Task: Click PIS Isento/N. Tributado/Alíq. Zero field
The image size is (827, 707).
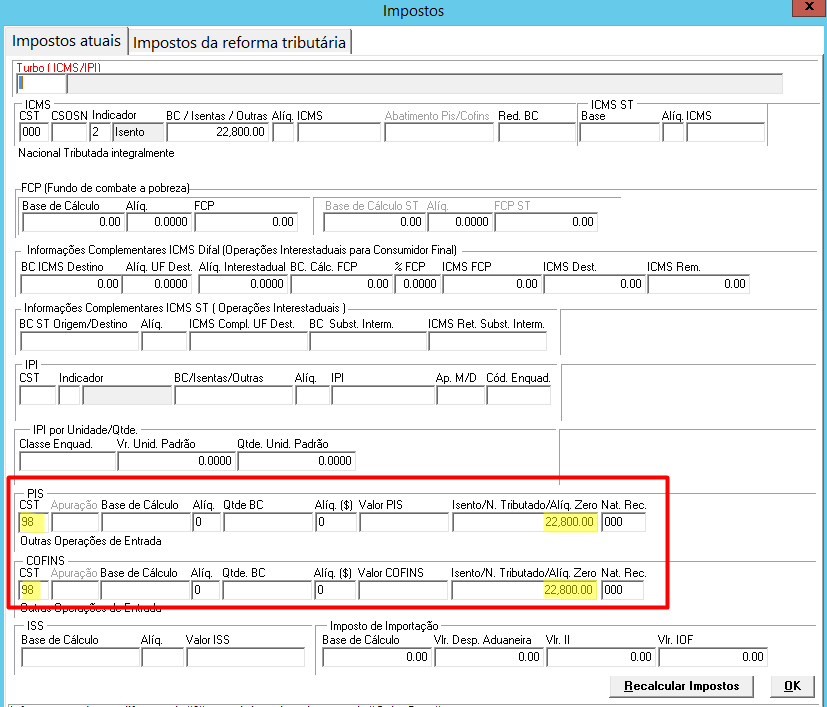Action: click(525, 522)
